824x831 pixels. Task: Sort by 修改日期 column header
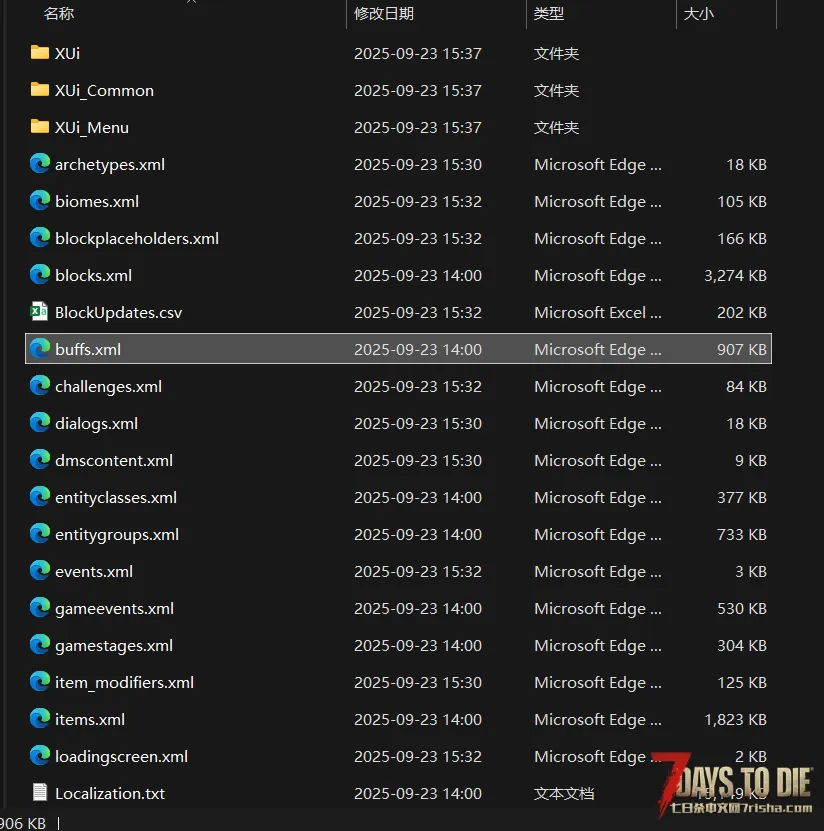click(384, 13)
